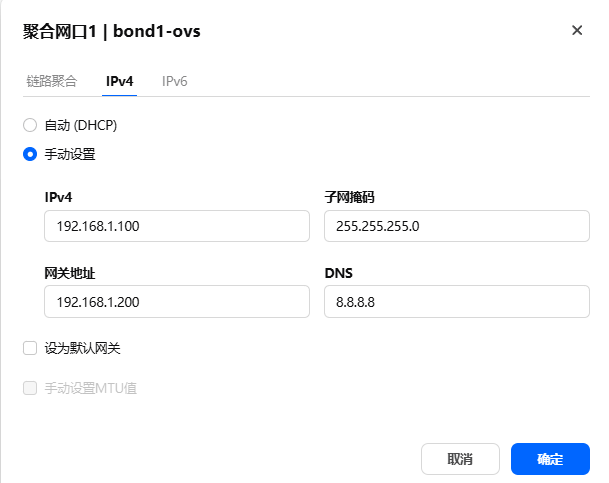This screenshot has width=609, height=483.
Task: Click the bold IPv4 label above 192.168.1.100
Action: 60,196
